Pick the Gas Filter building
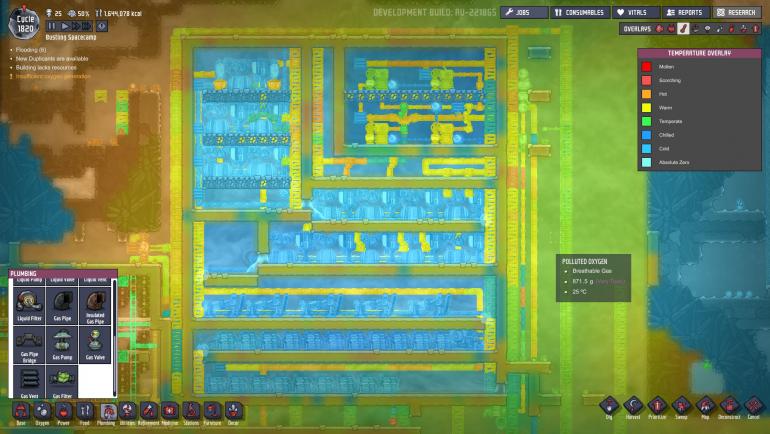Screen dimensions: 770x434 click(x=62, y=381)
